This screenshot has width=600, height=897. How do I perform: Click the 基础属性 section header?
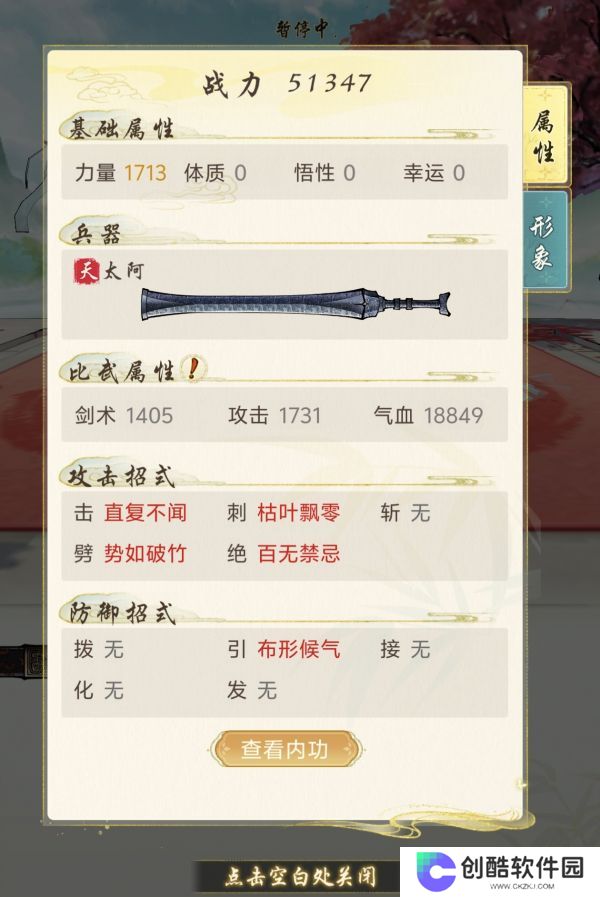coord(121,129)
